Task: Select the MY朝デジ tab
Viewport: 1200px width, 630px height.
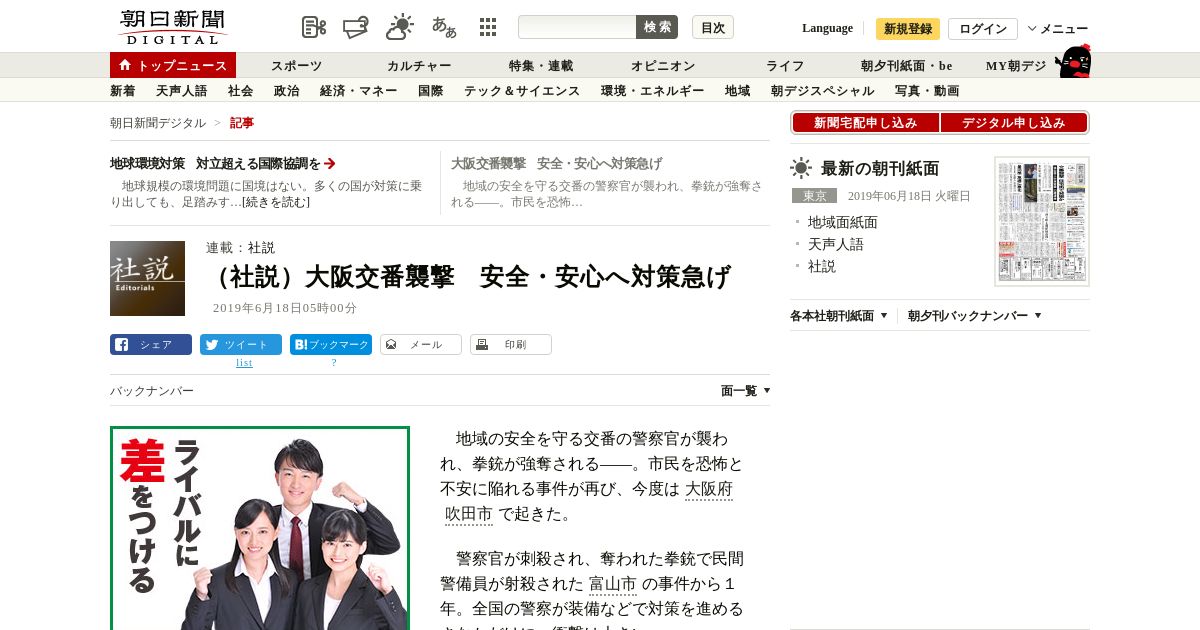Action: [x=1016, y=66]
